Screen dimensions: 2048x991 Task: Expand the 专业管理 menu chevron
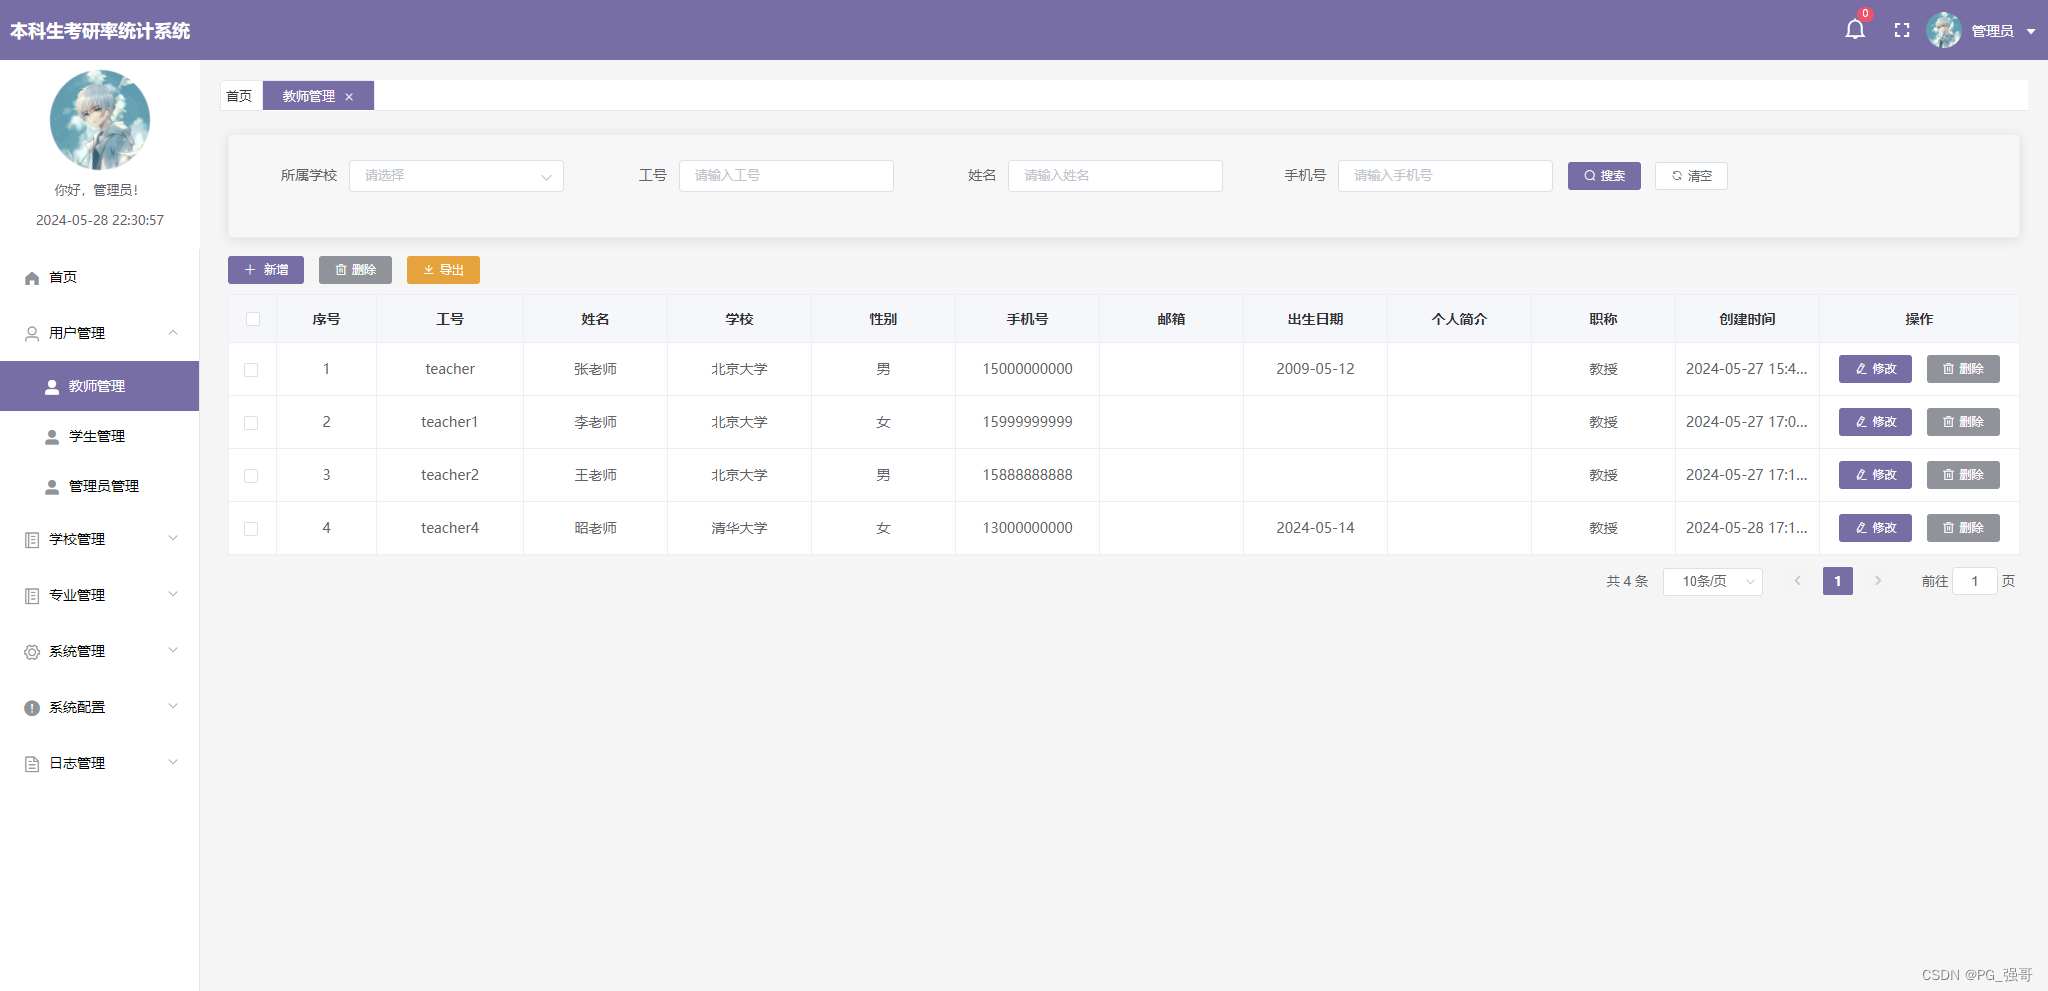(x=173, y=594)
